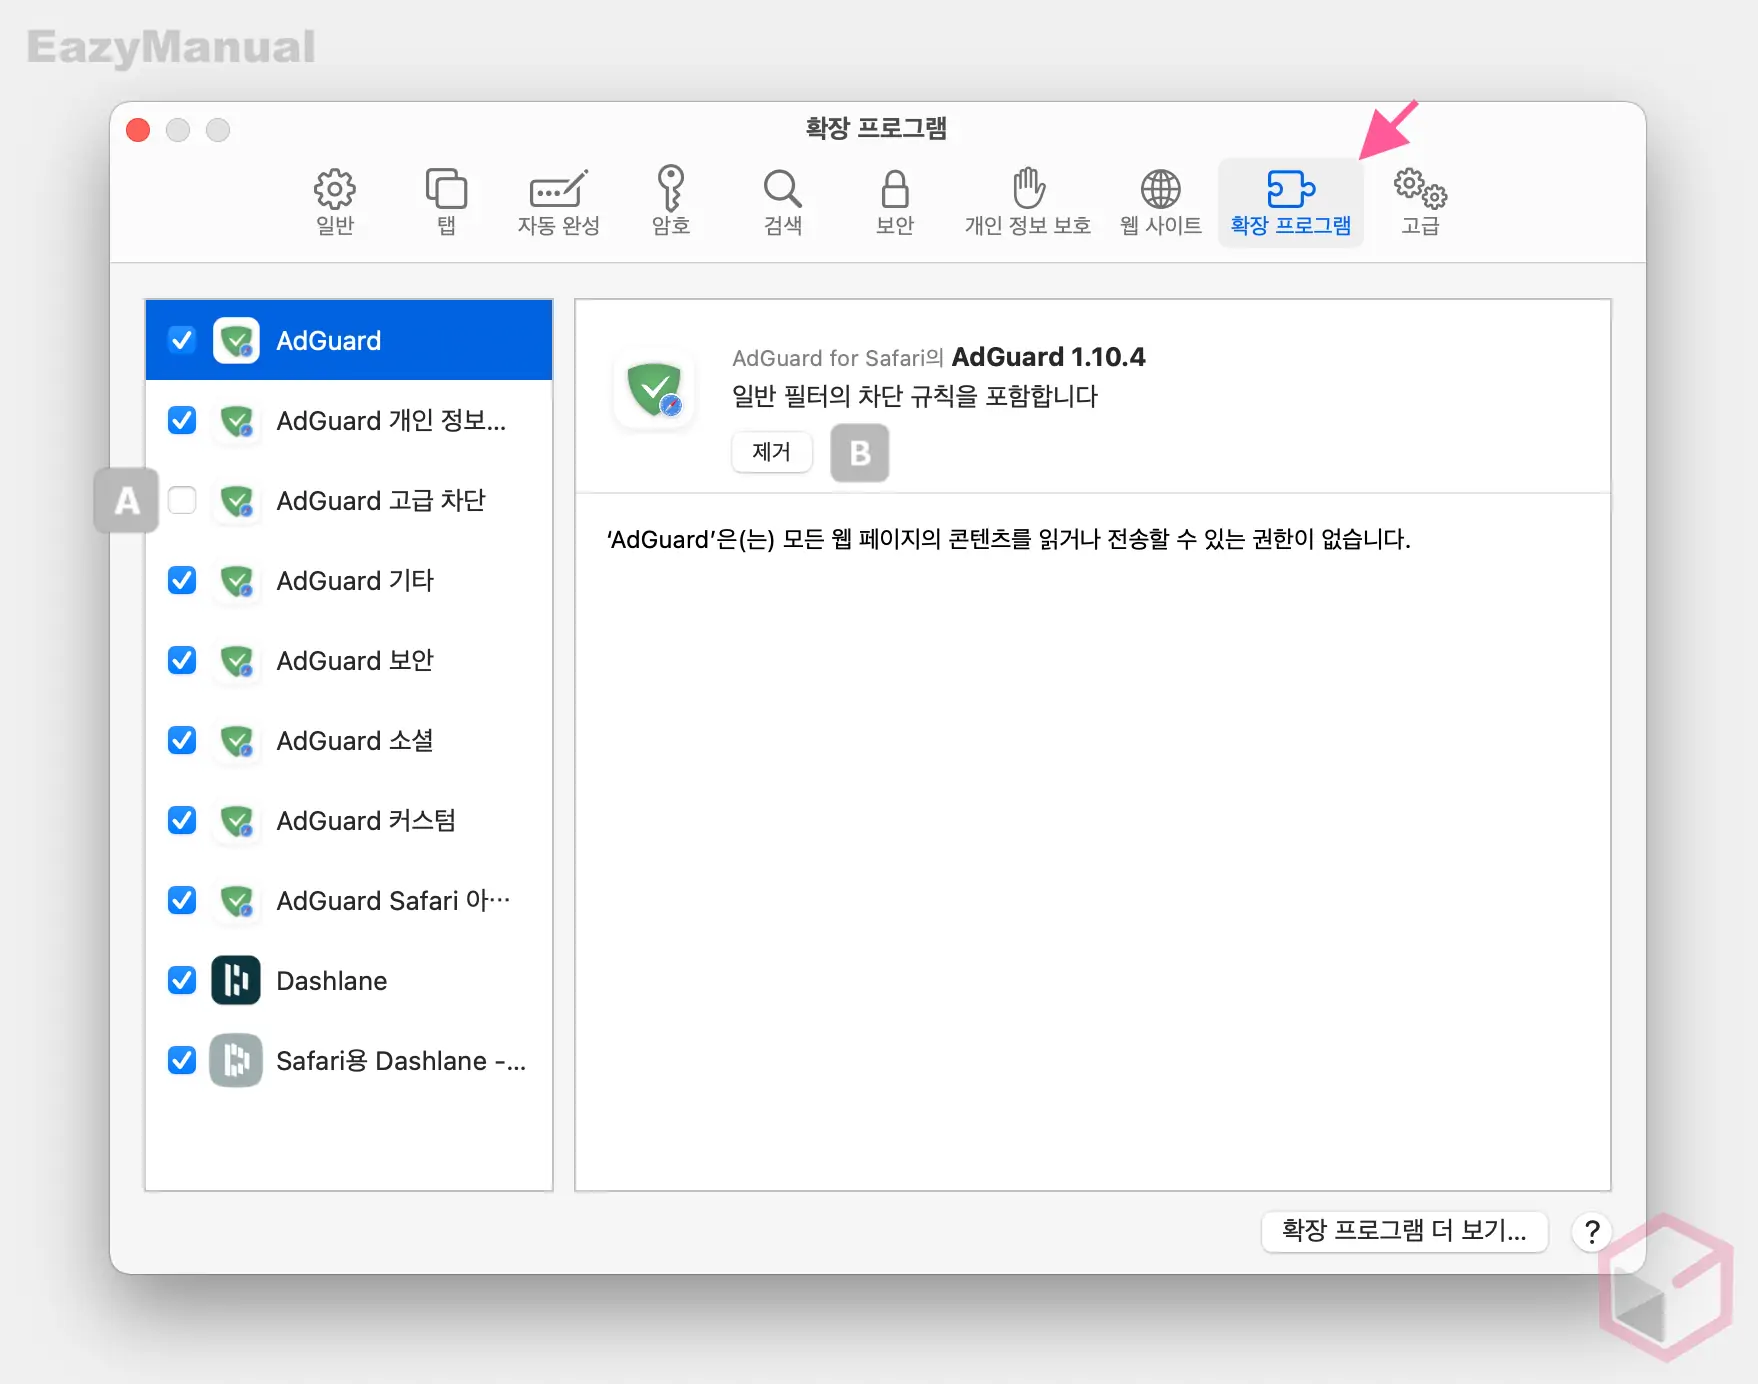This screenshot has width=1758, height=1384.
Task: Click the AdGuard 커스텀 row shield icon
Action: point(237,821)
